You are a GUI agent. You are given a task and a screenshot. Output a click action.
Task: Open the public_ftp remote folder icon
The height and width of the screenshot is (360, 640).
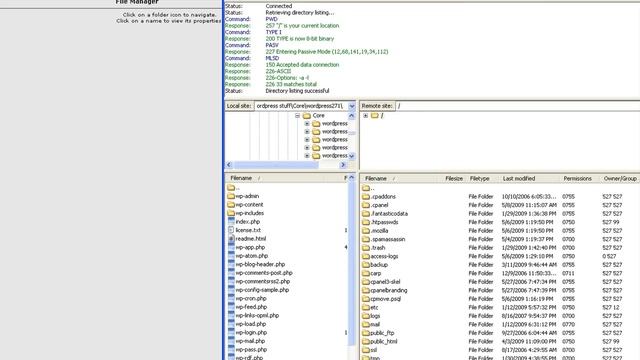click(366, 333)
